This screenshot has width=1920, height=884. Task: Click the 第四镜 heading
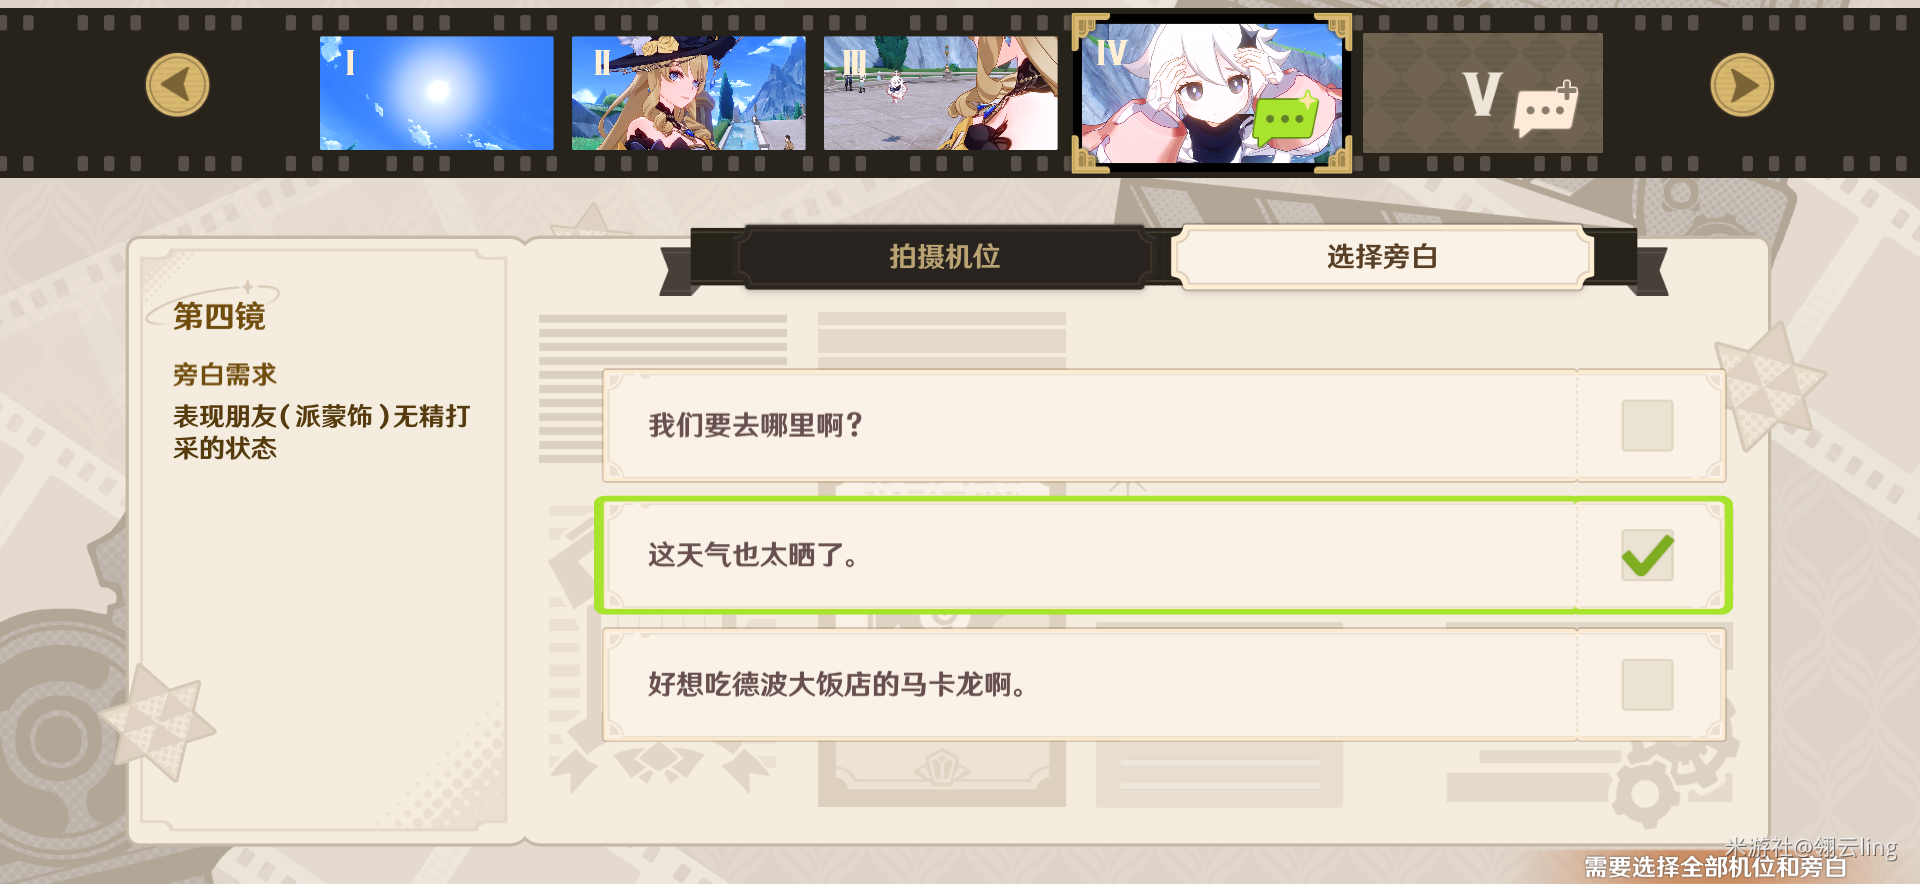pos(219,316)
